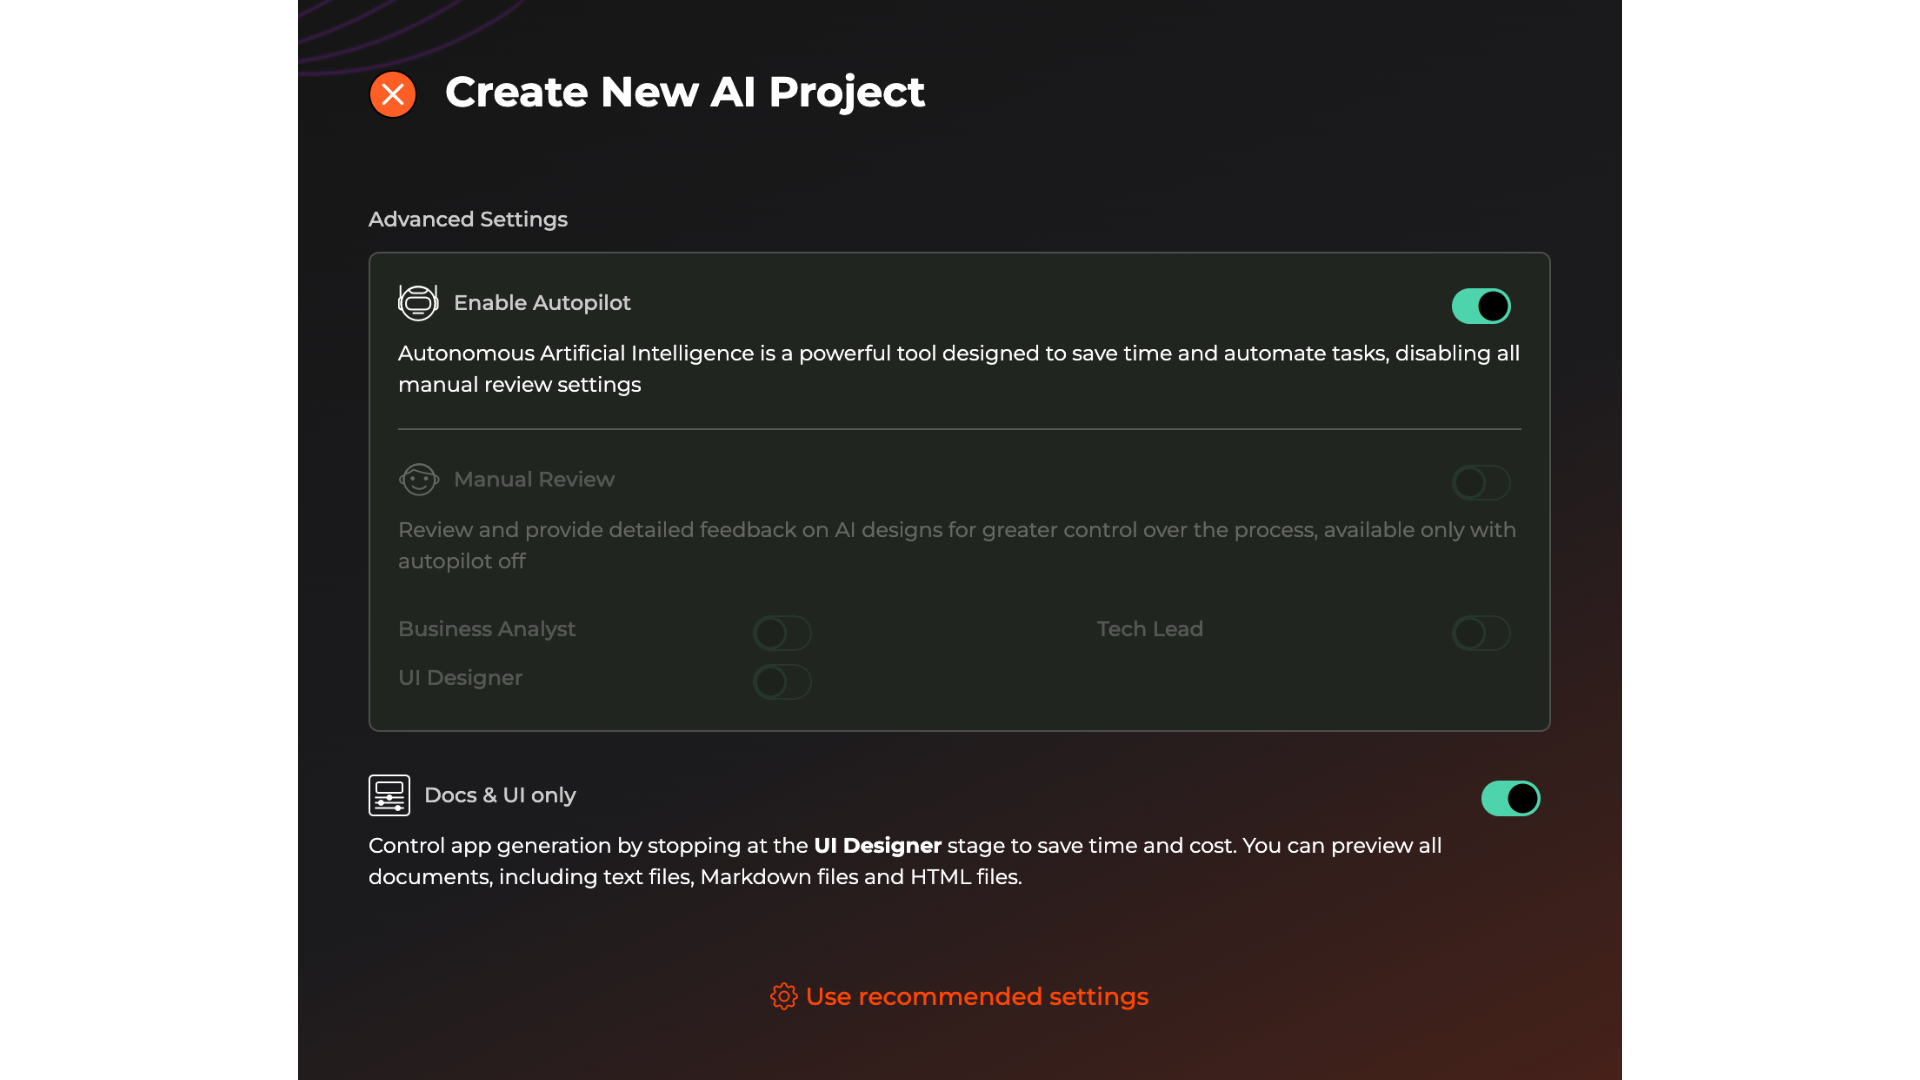Click Use recommended settings link
This screenshot has height=1080, width=1920.
click(977, 997)
